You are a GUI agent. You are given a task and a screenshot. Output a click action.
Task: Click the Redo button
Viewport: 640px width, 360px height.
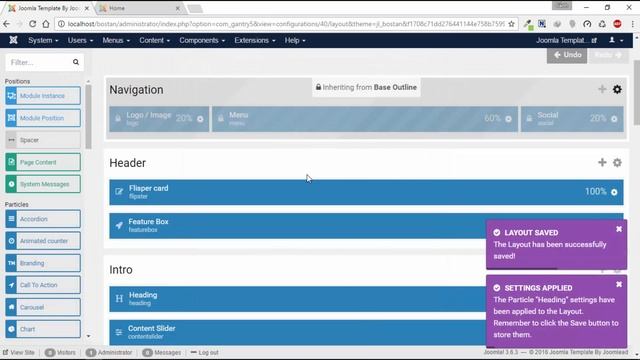608,55
